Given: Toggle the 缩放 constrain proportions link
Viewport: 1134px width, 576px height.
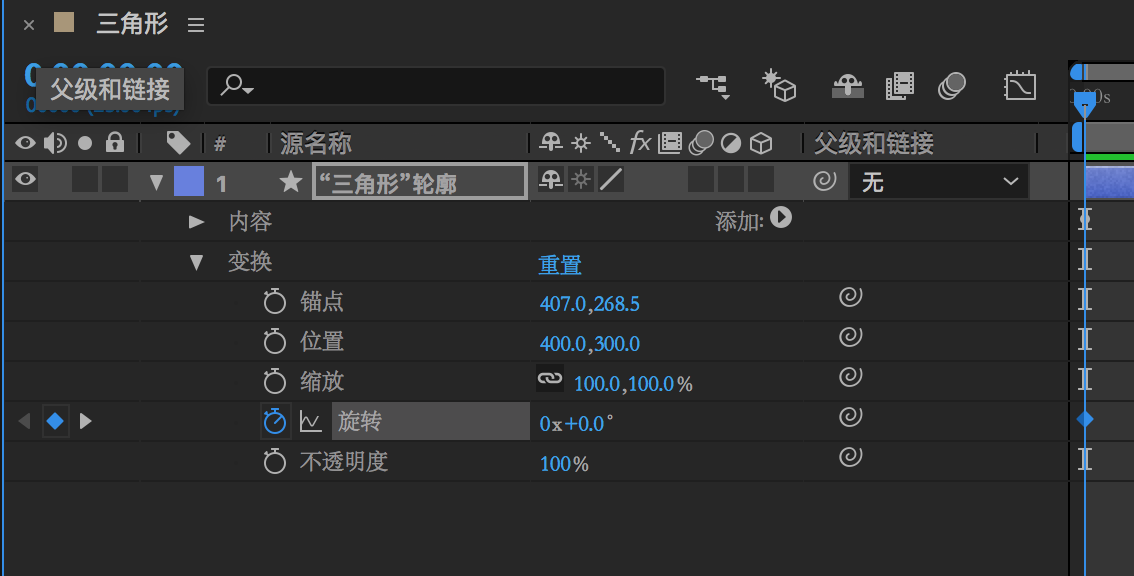Looking at the screenshot, I should [x=550, y=378].
